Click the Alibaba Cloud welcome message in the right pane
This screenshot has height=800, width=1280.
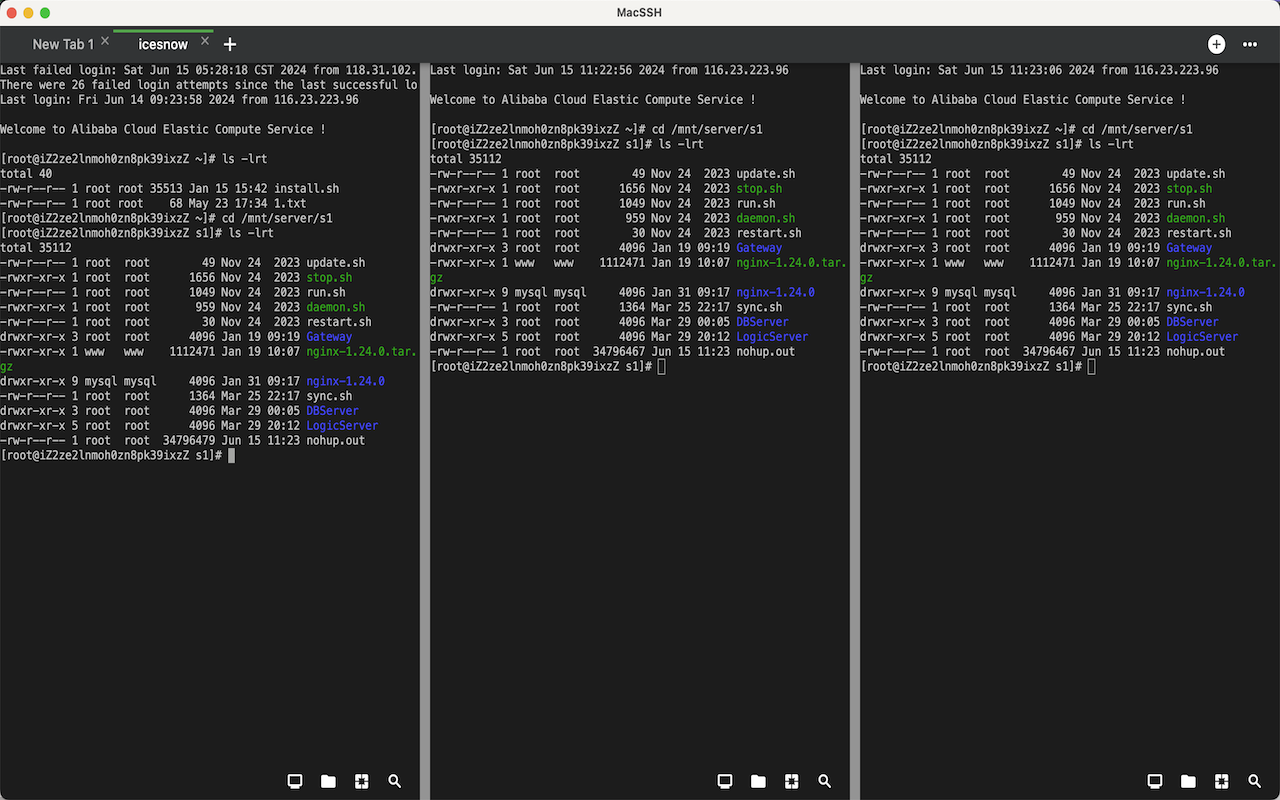[1022, 100]
